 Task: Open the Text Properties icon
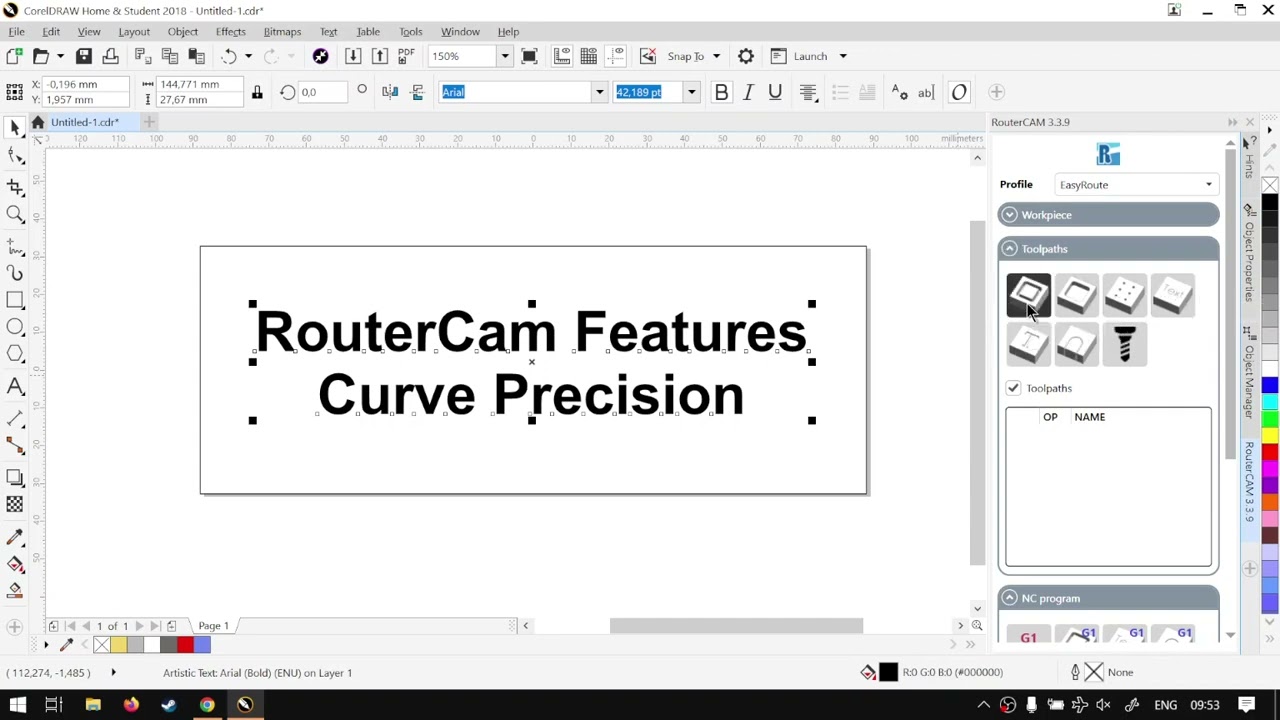[899, 92]
